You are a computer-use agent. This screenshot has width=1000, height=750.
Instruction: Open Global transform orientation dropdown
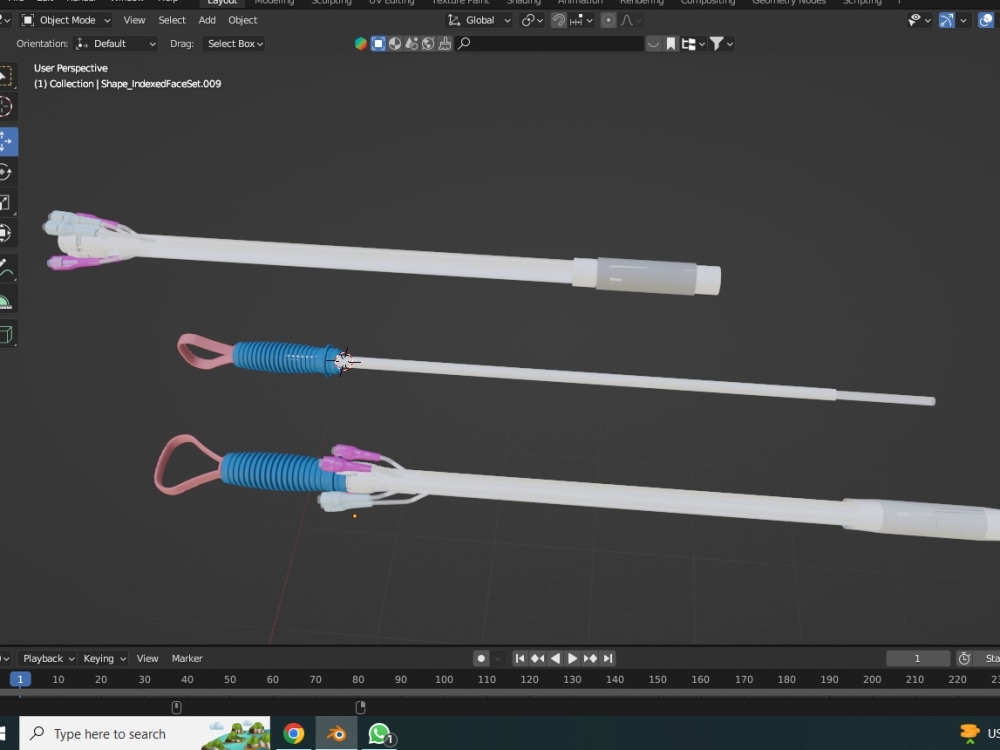coord(478,20)
